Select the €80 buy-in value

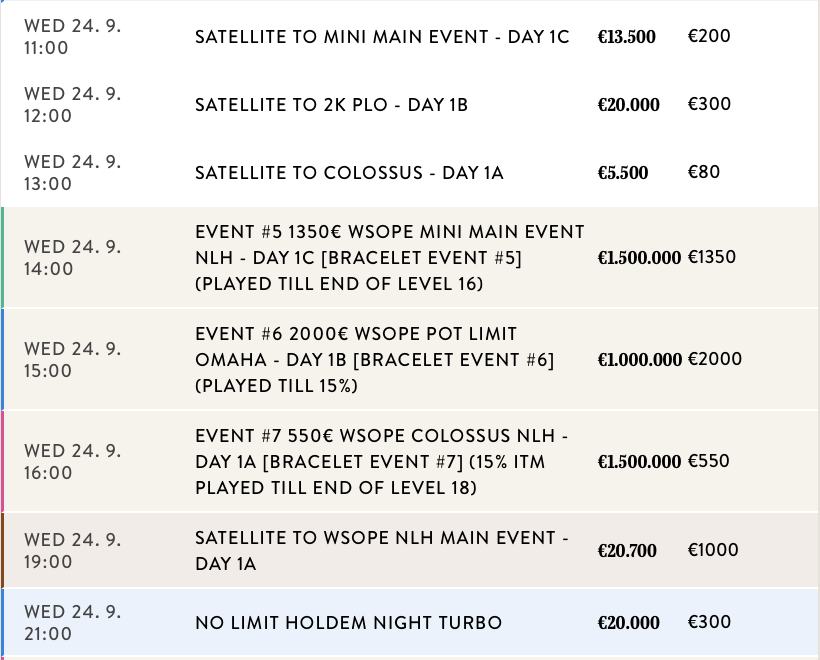click(x=702, y=172)
